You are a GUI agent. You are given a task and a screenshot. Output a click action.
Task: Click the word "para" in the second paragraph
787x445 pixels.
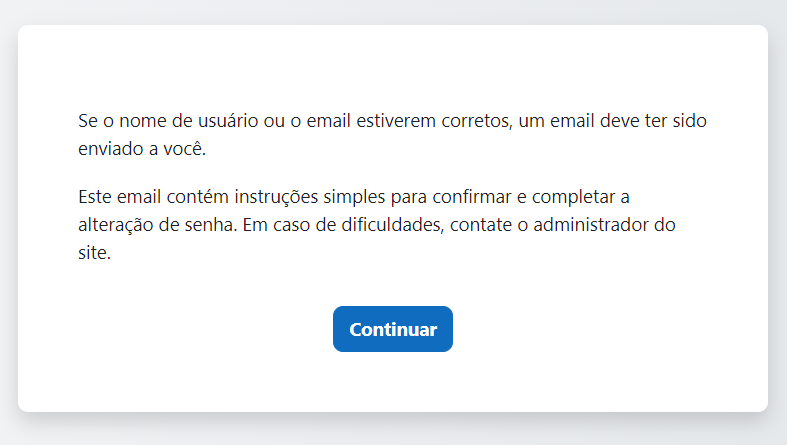point(402,196)
